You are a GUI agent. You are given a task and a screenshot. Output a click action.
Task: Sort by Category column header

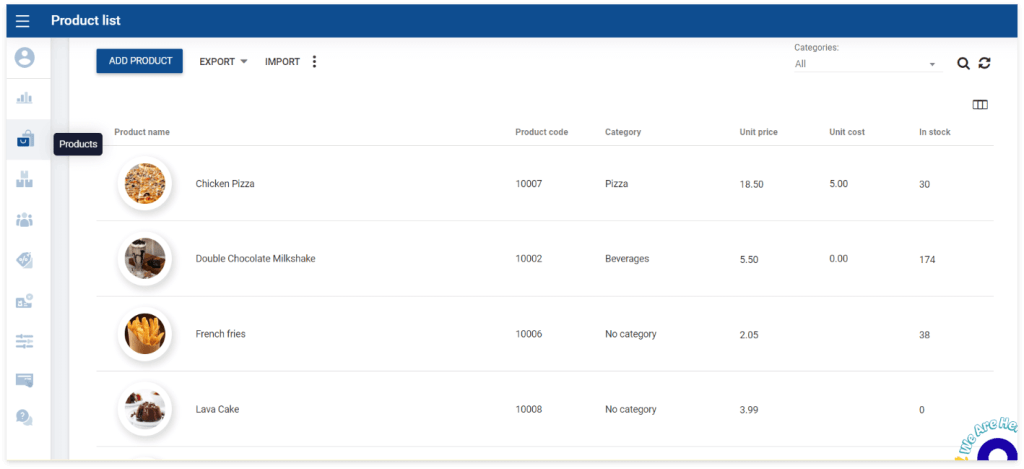coord(623,132)
